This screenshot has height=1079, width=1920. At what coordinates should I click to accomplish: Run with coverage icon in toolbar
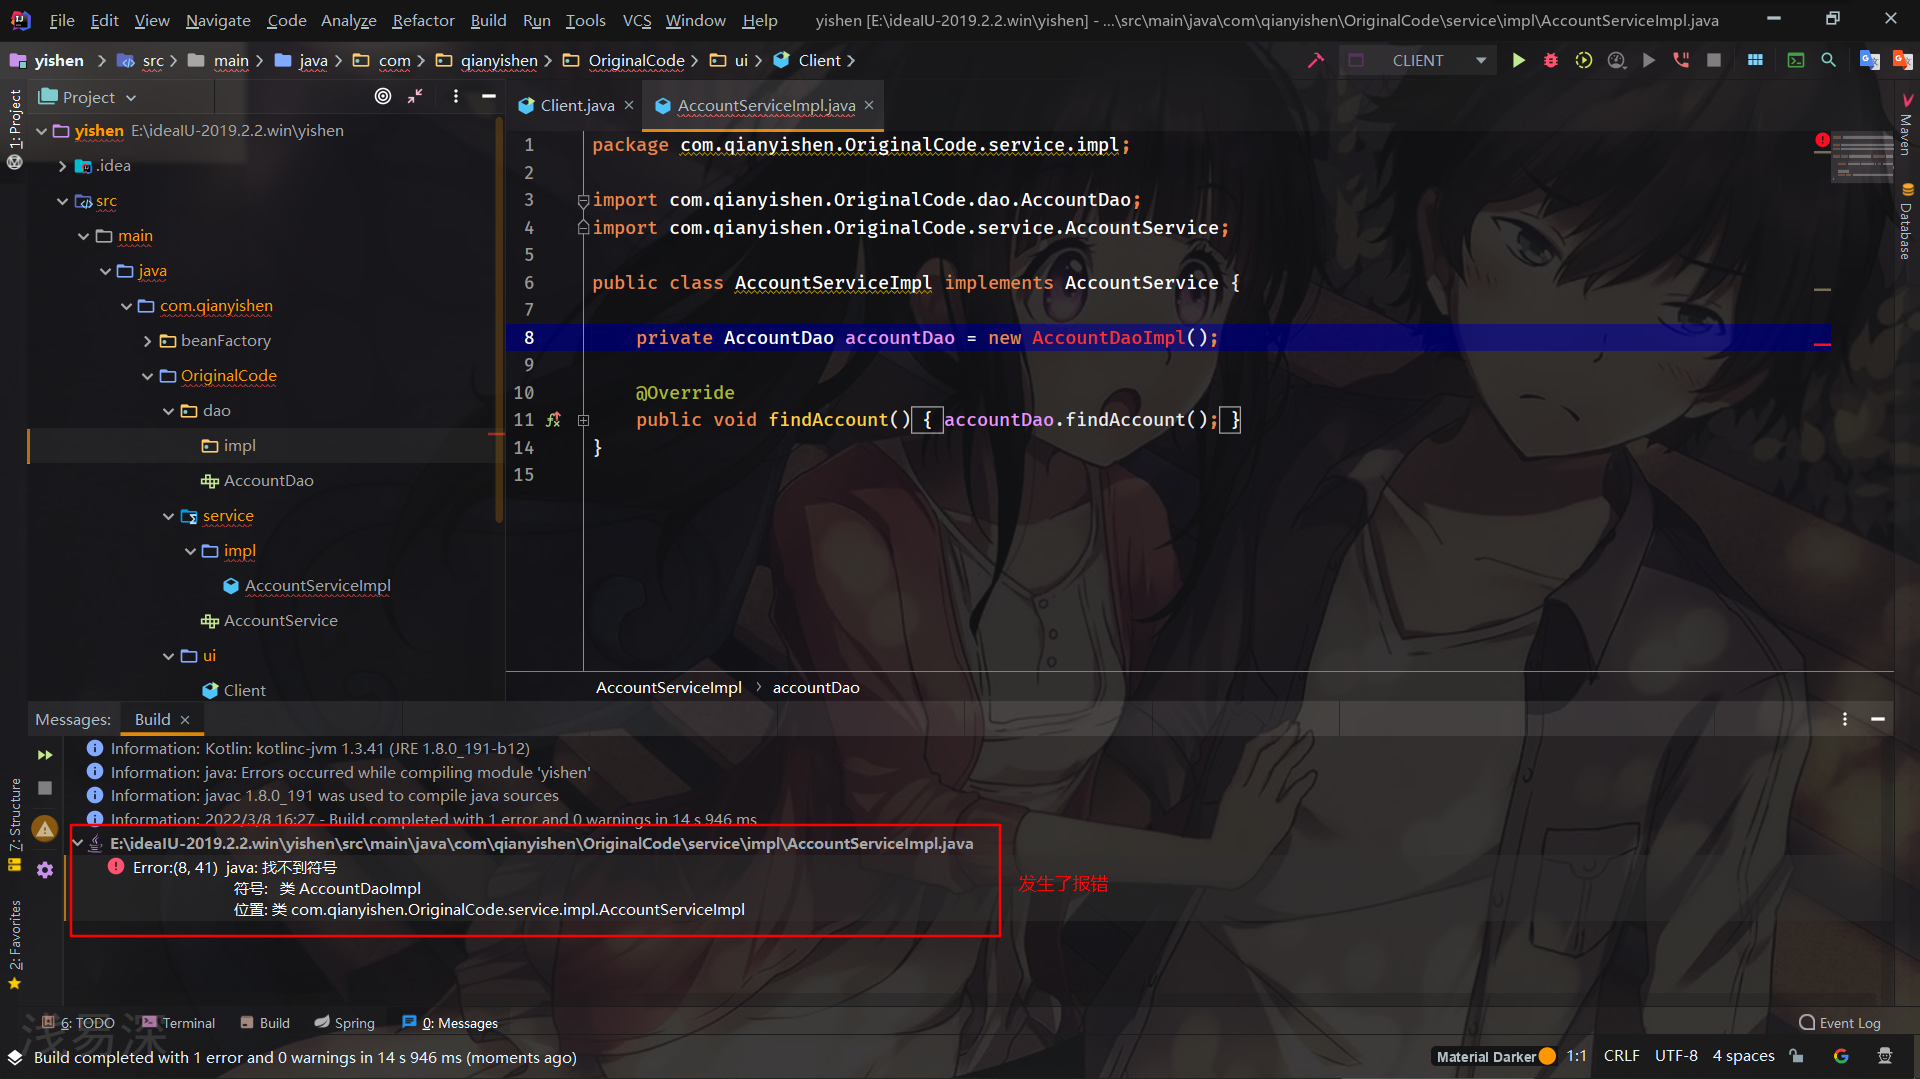pyautogui.click(x=1584, y=60)
